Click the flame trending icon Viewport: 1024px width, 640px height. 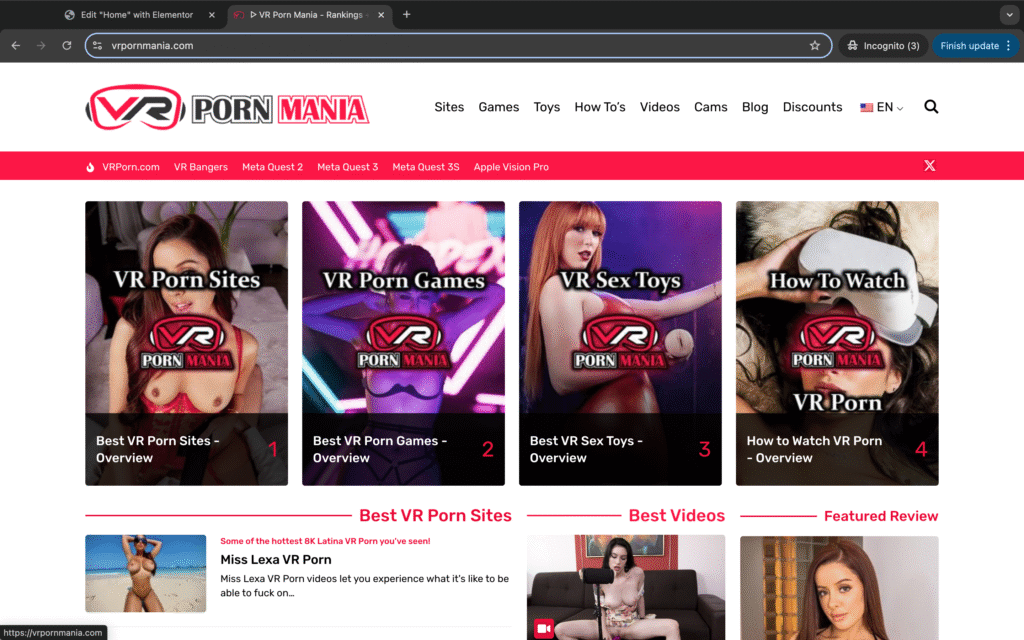coord(90,167)
